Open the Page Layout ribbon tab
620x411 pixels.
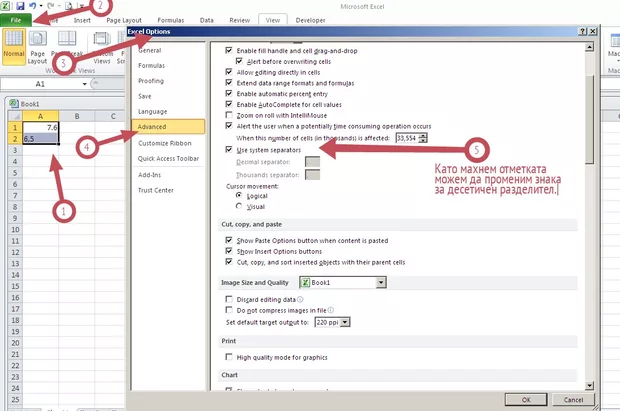coord(124,20)
